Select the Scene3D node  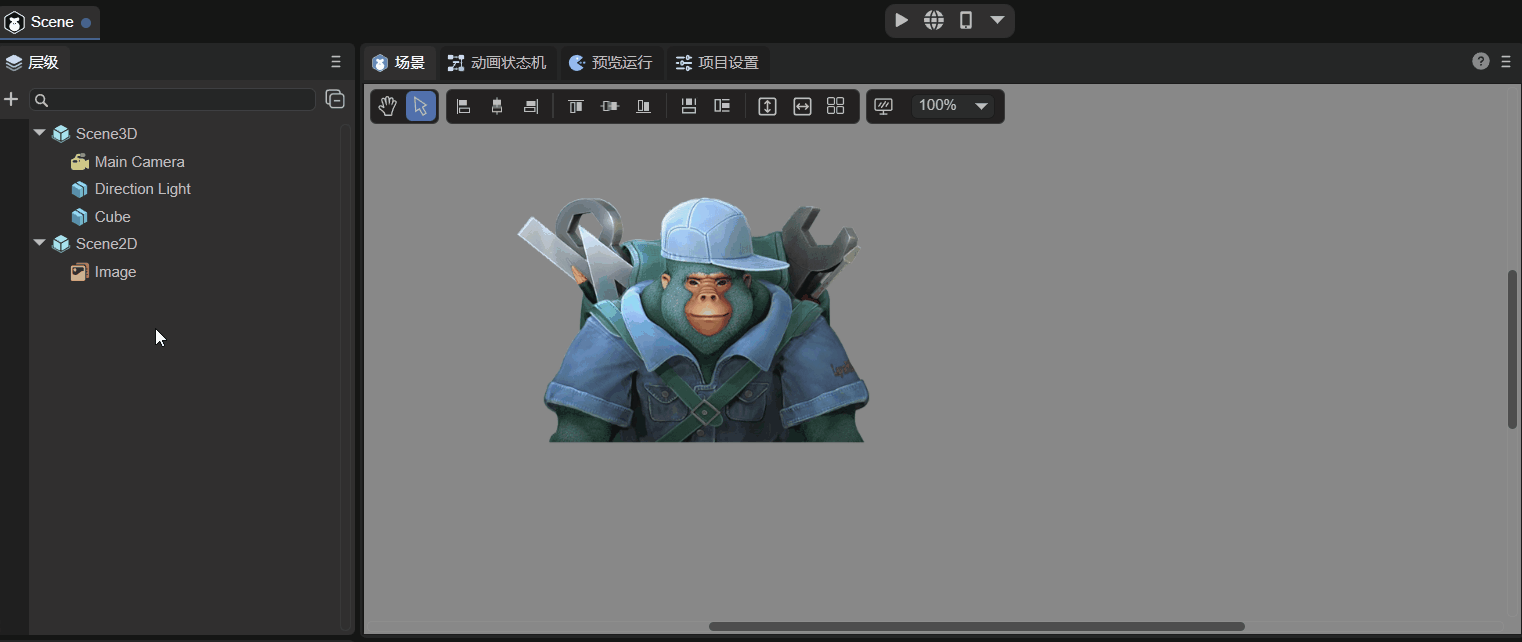[x=106, y=134]
